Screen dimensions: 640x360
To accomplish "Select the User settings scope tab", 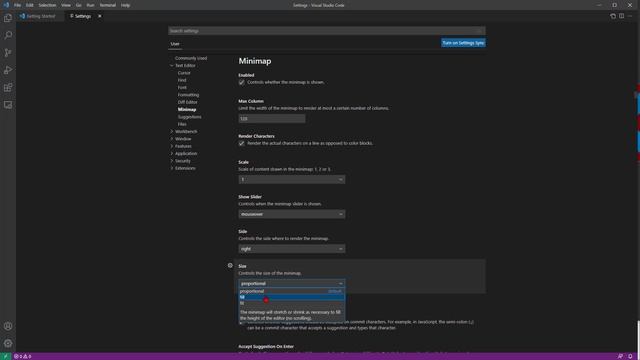I will [175, 44].
